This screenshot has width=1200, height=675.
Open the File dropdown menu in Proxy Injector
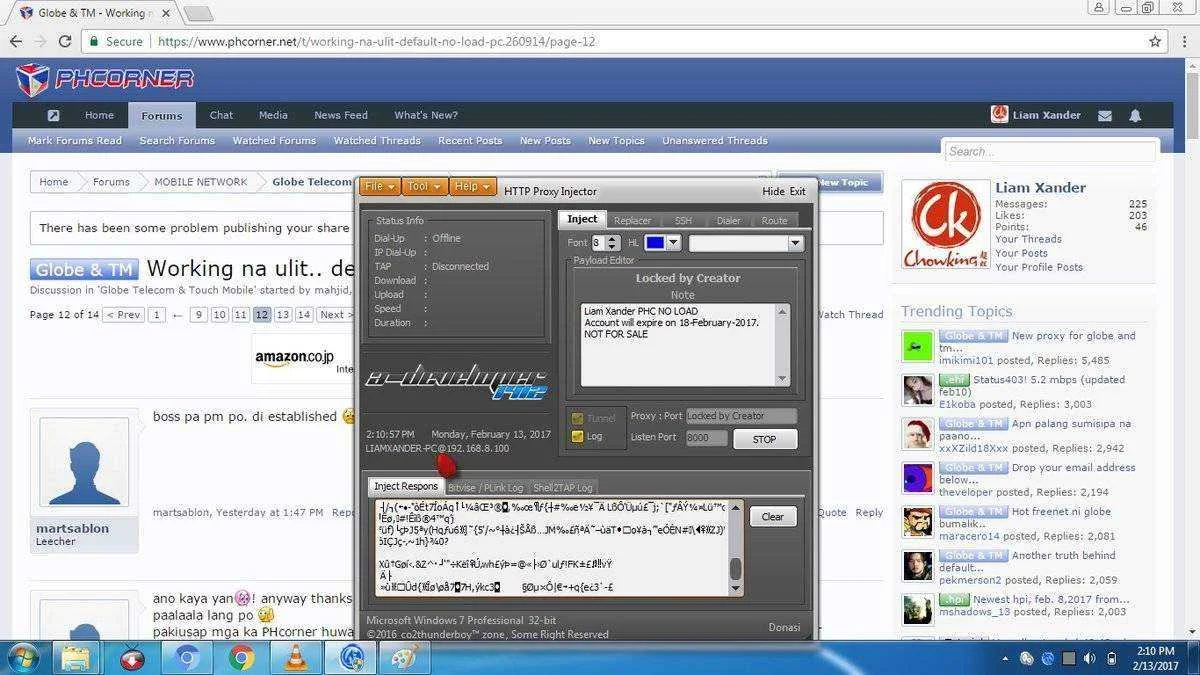coord(380,186)
